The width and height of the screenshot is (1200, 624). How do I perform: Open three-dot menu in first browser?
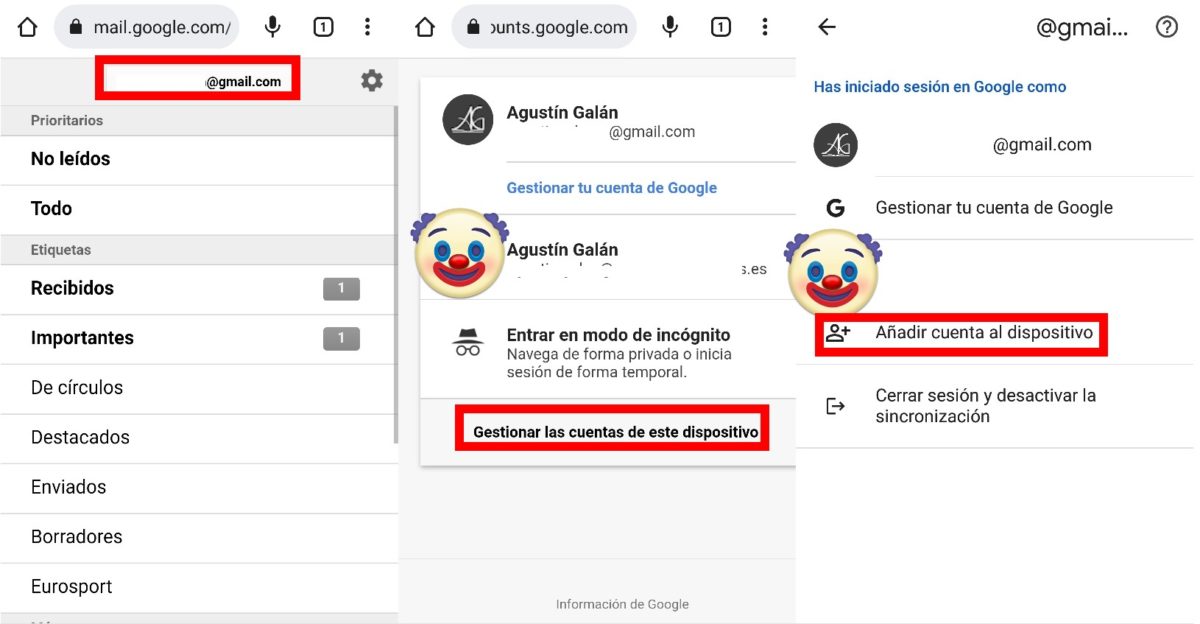(368, 27)
